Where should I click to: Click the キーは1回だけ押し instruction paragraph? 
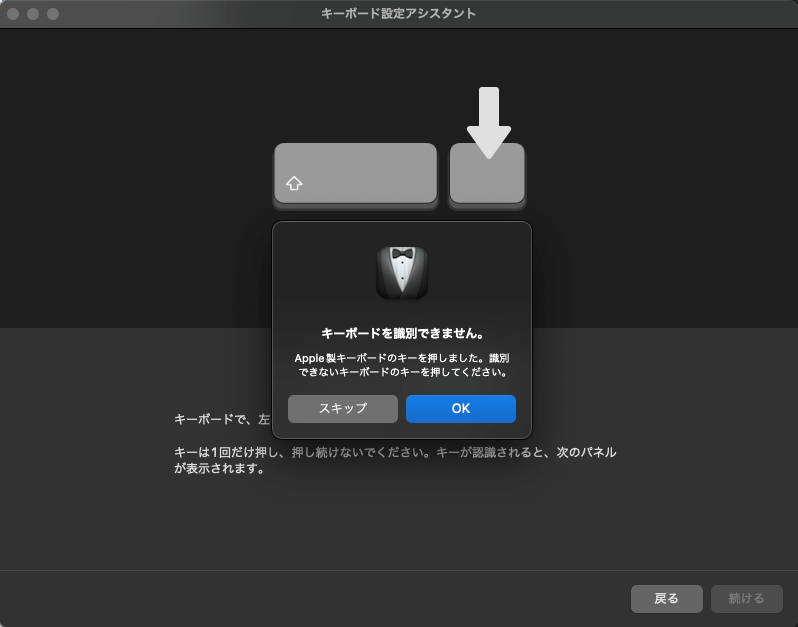point(394,452)
